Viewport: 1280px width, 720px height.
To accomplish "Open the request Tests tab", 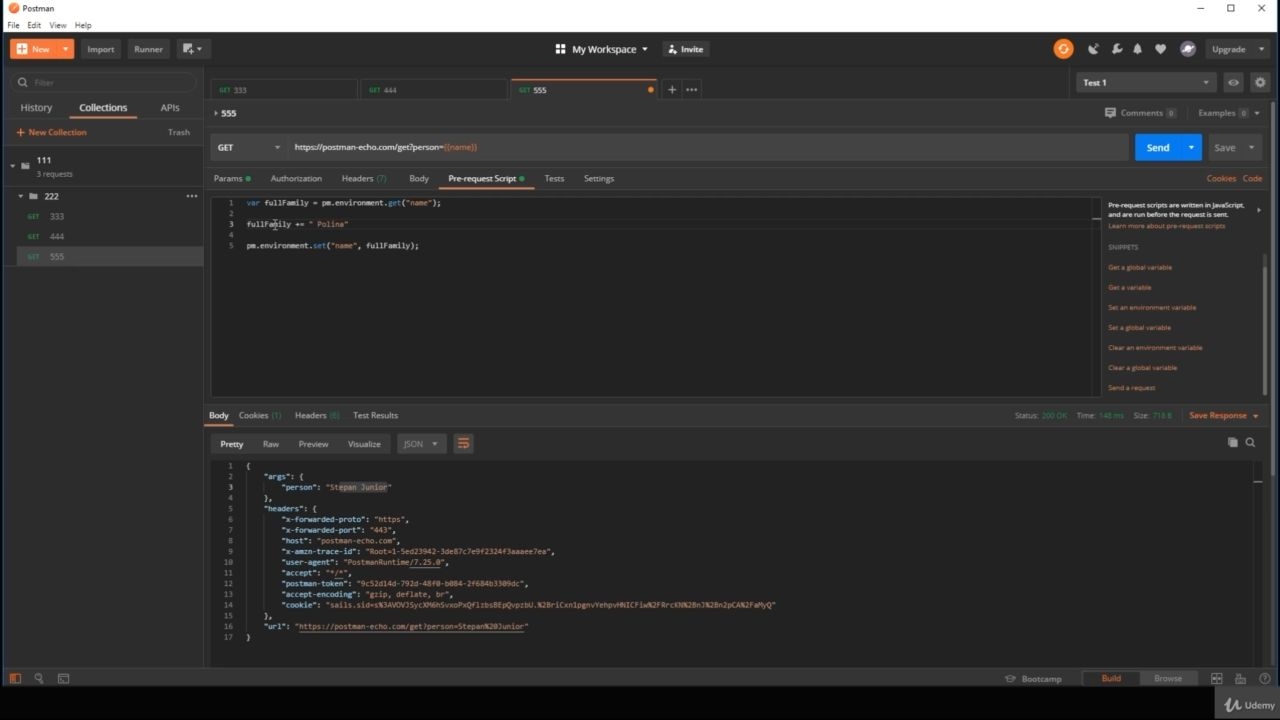I will [x=554, y=178].
